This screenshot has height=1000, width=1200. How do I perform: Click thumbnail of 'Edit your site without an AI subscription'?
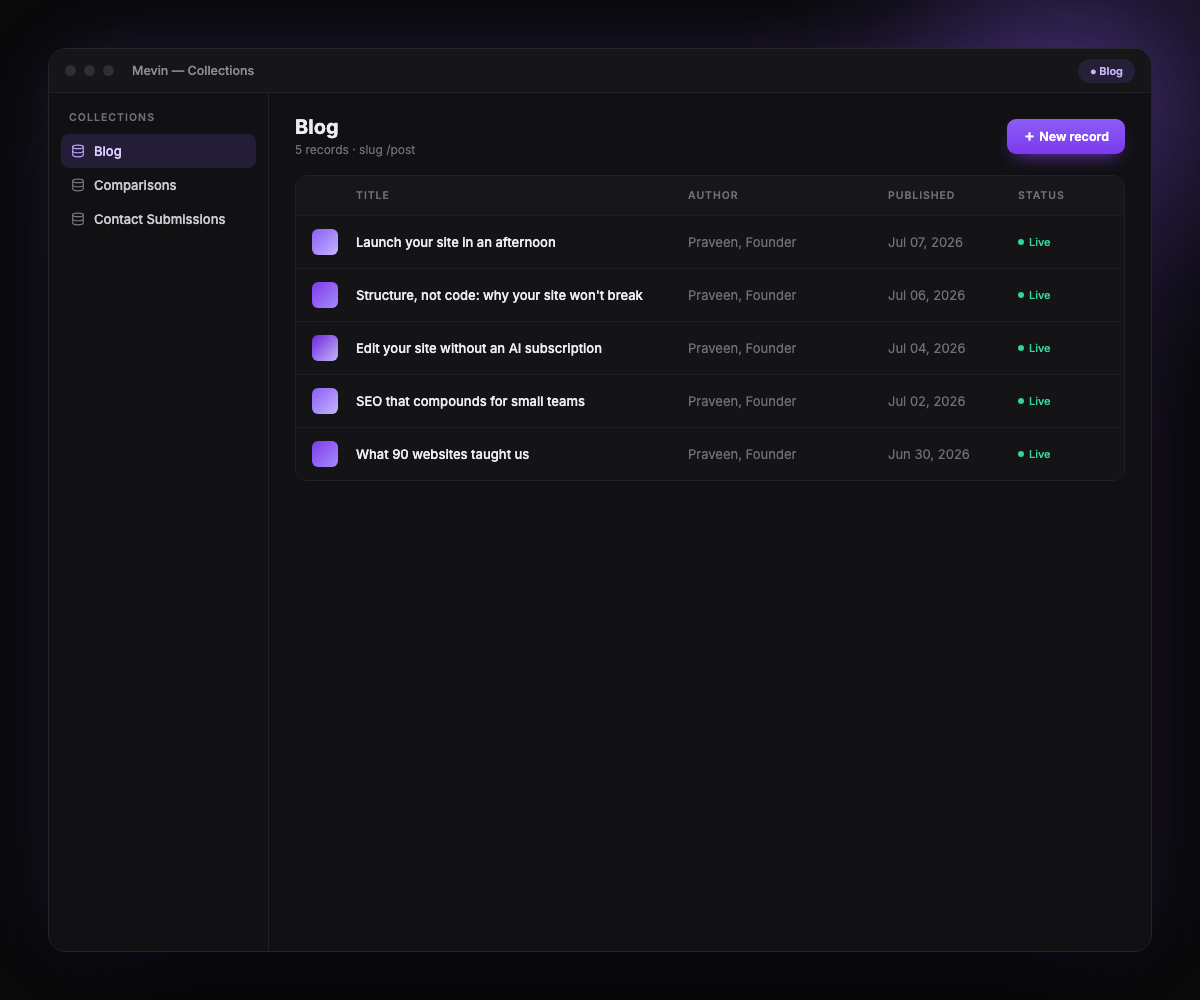tap(325, 348)
